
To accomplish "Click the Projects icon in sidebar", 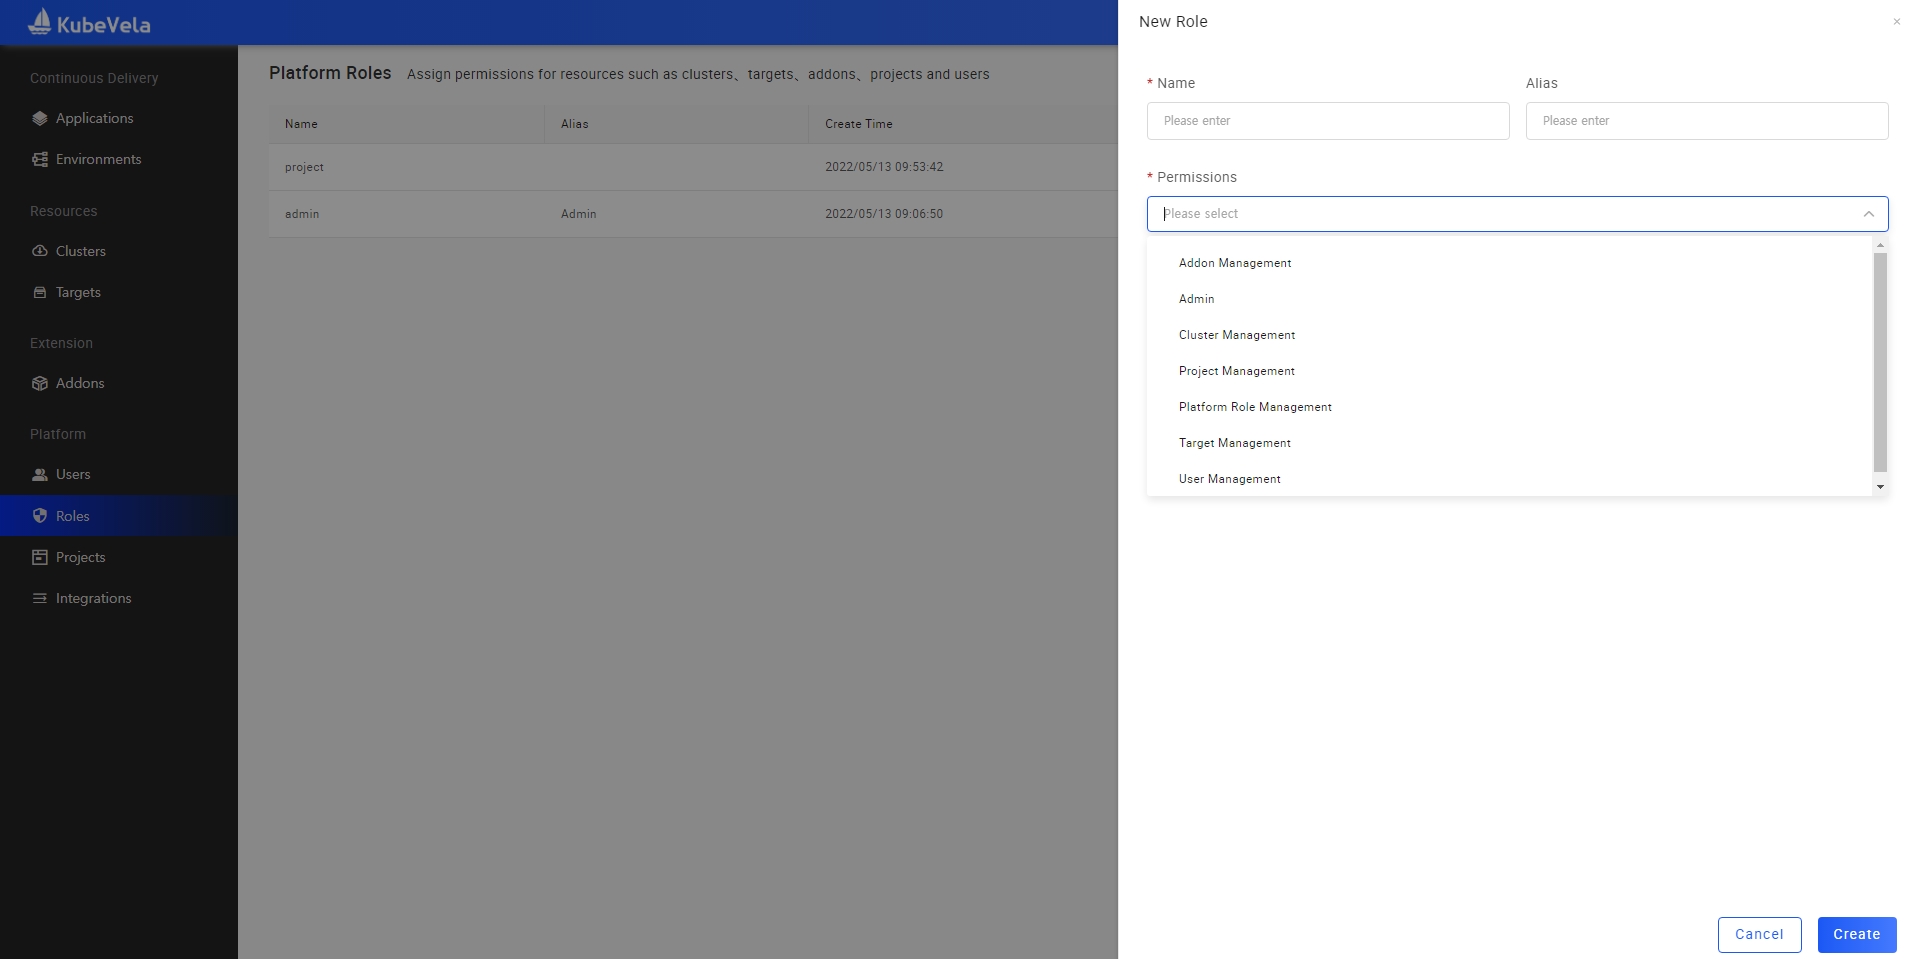I will click(x=40, y=557).
